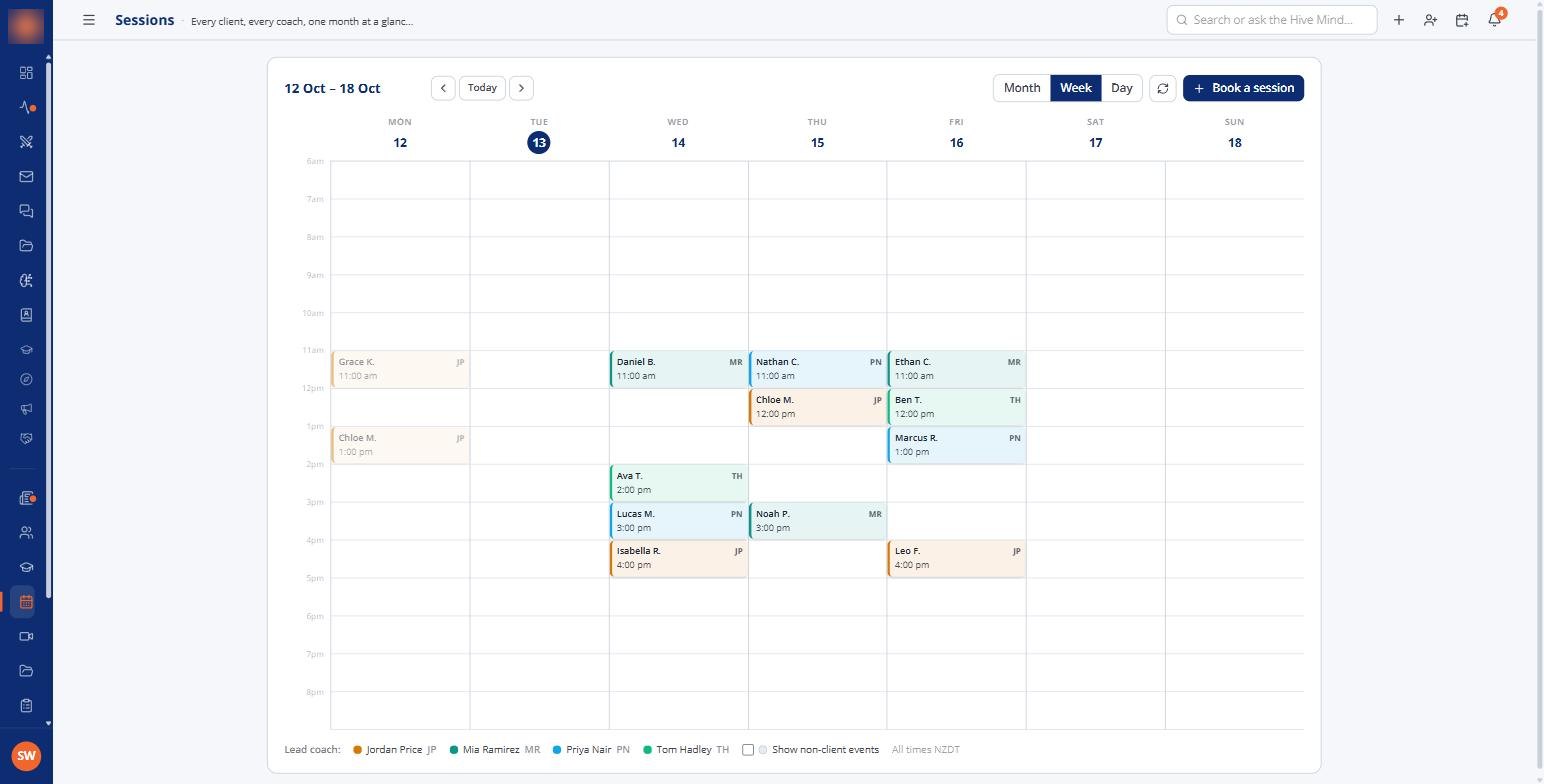Open Leo F. 4:00 pm session
Viewport: 1544px width, 784px height.
point(957,558)
